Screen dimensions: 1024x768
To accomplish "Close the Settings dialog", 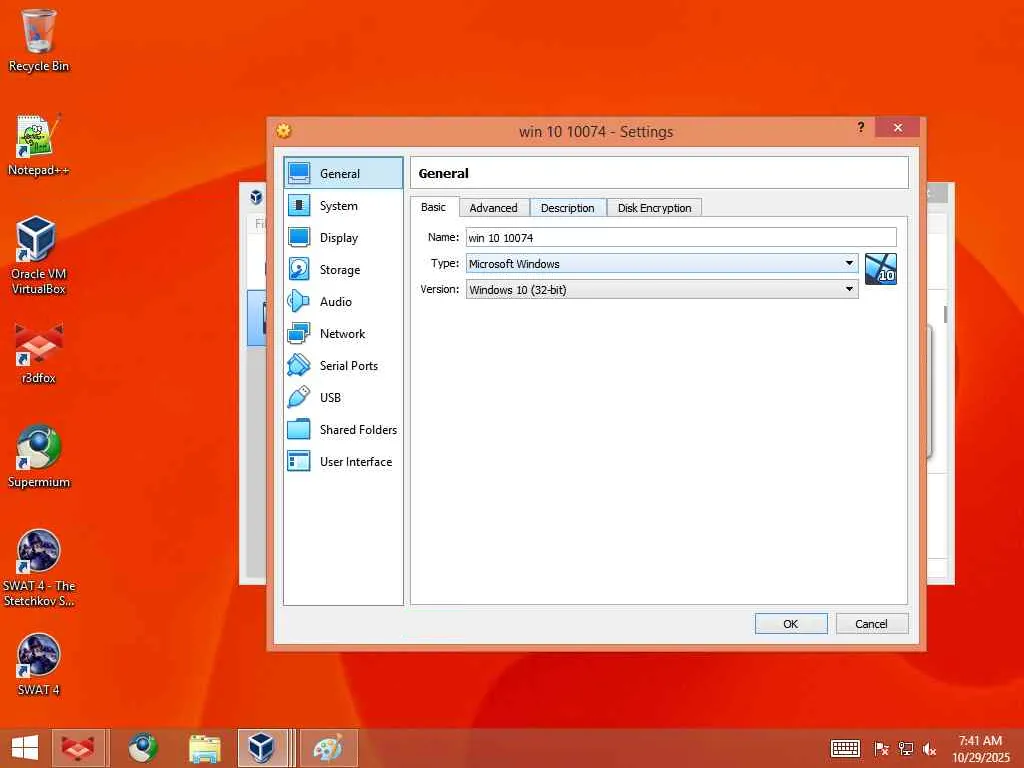I will coord(897,127).
